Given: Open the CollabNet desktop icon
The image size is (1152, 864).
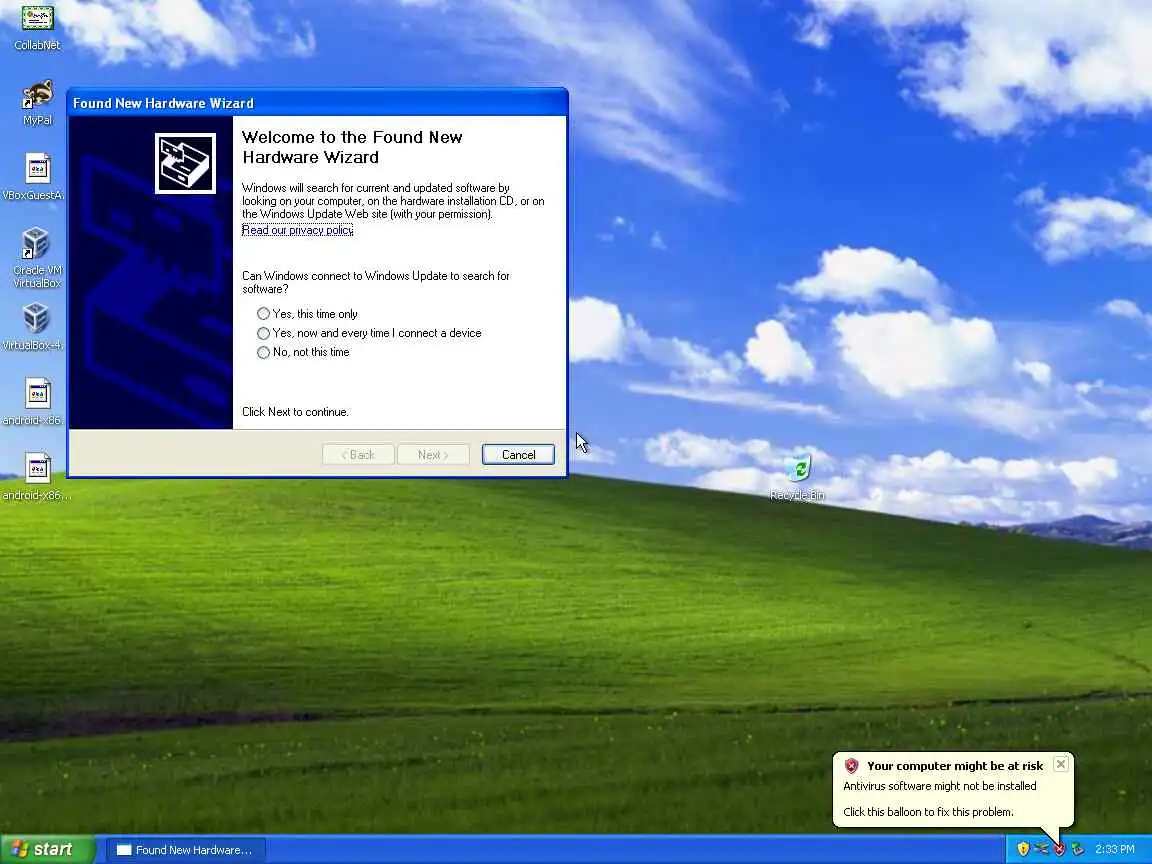Looking at the screenshot, I should [37, 27].
